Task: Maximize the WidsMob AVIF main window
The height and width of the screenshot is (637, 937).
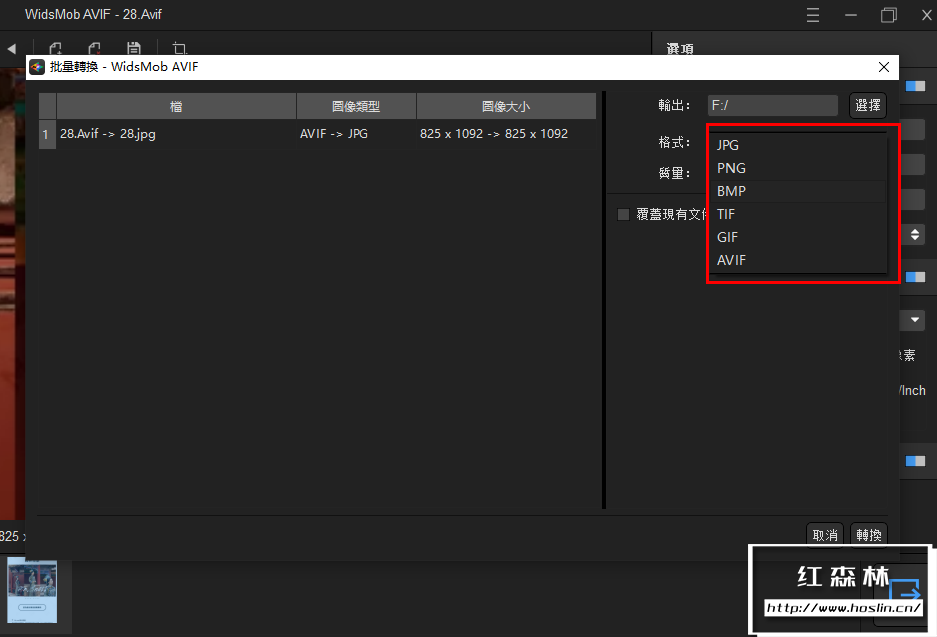Action: (x=889, y=15)
